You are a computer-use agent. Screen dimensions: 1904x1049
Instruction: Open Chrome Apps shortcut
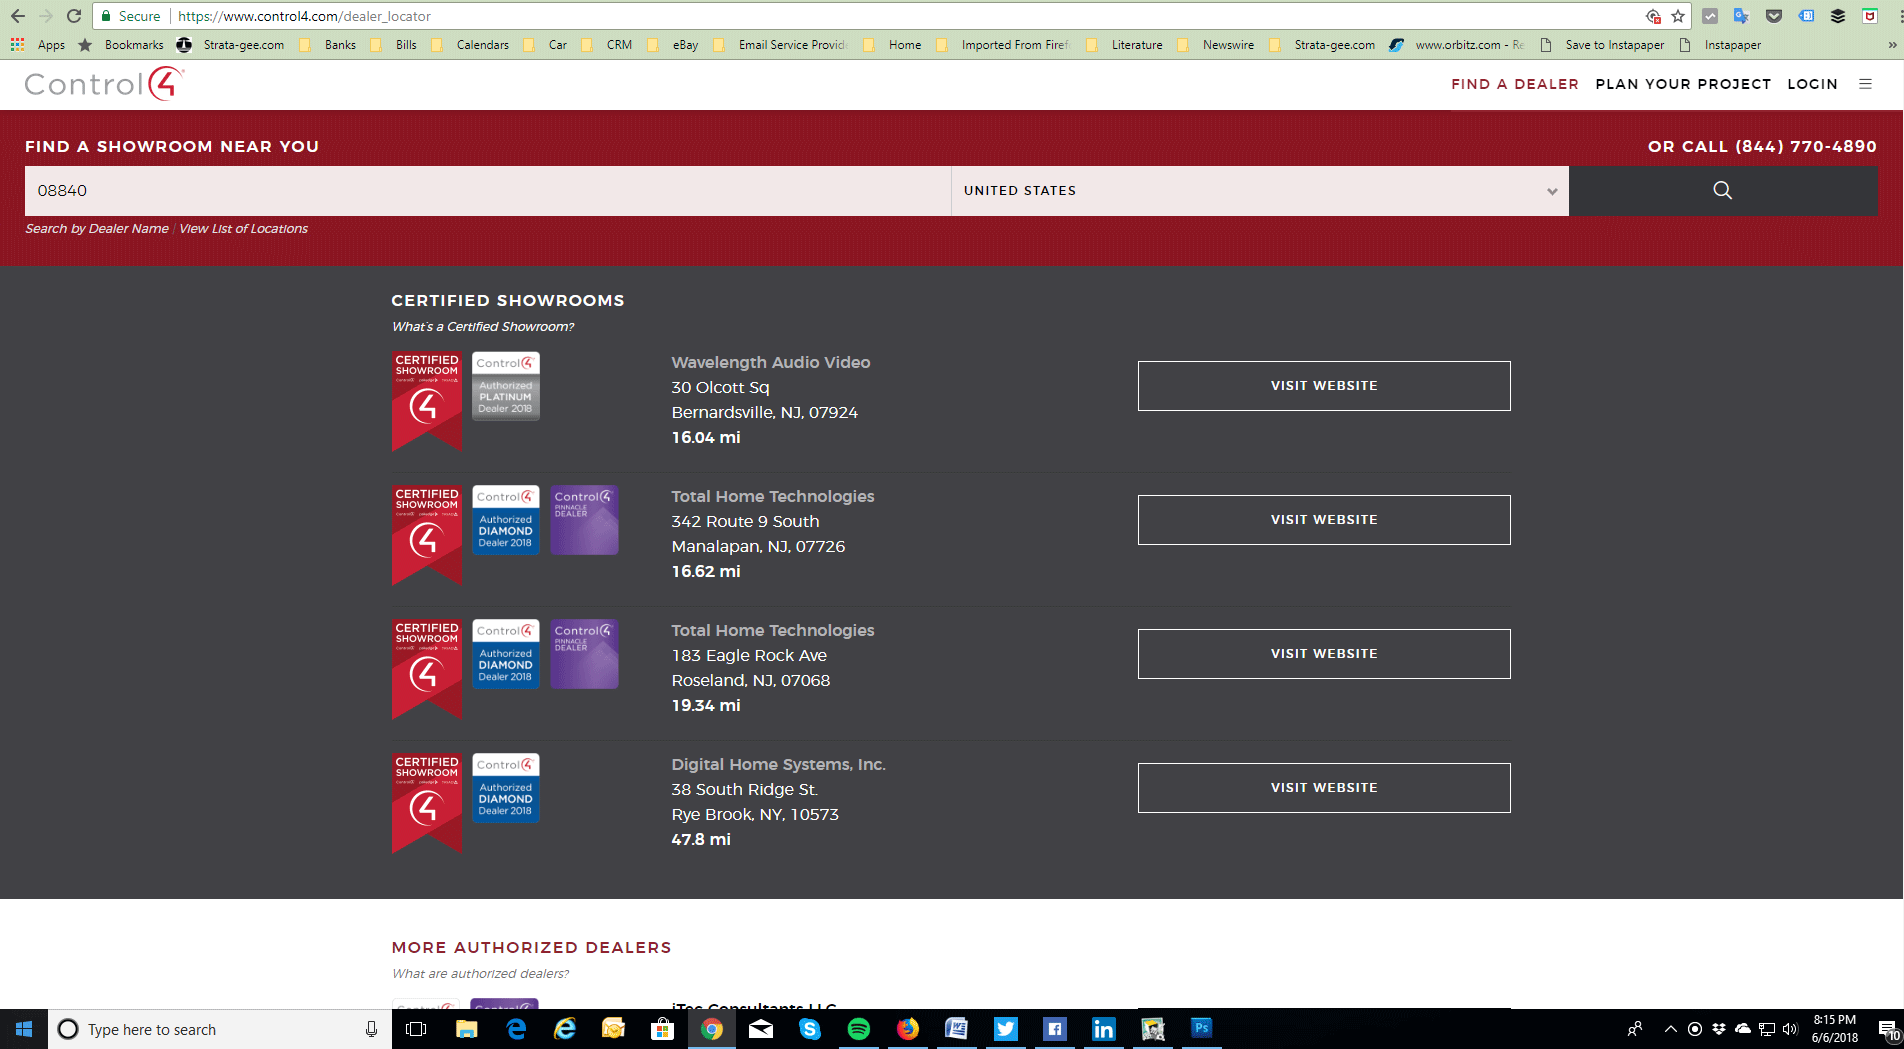[38, 45]
